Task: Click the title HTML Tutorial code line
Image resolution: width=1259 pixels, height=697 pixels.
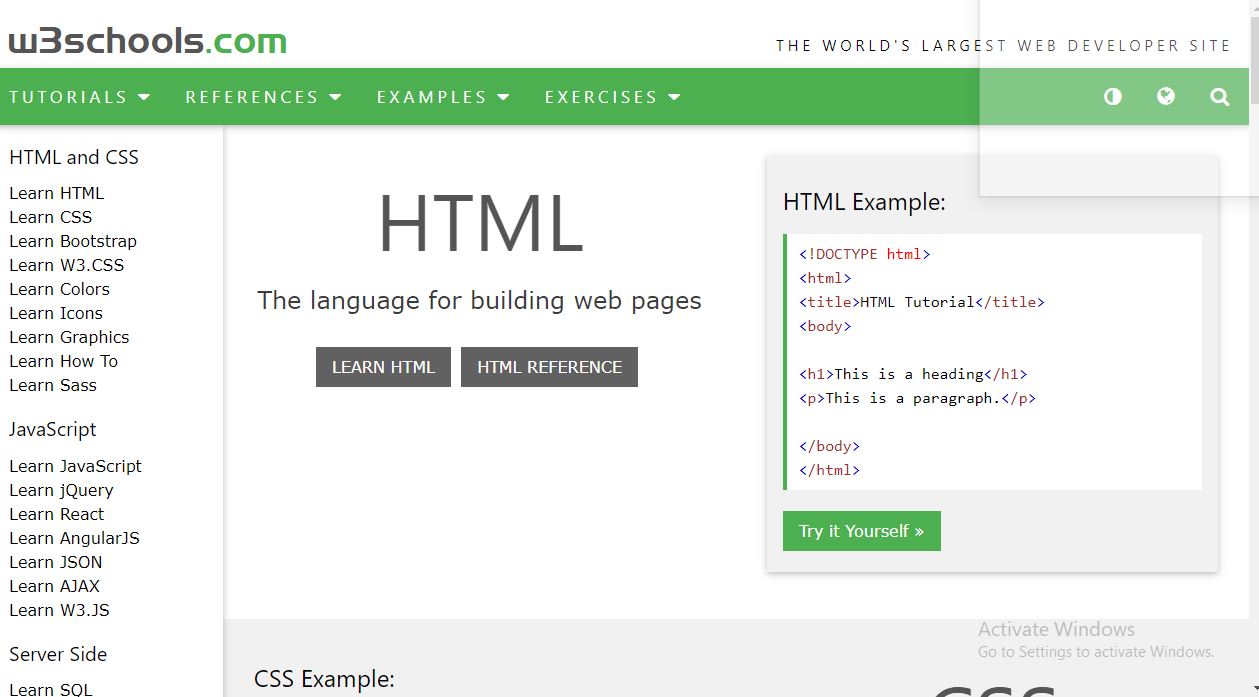Action: tap(921, 302)
